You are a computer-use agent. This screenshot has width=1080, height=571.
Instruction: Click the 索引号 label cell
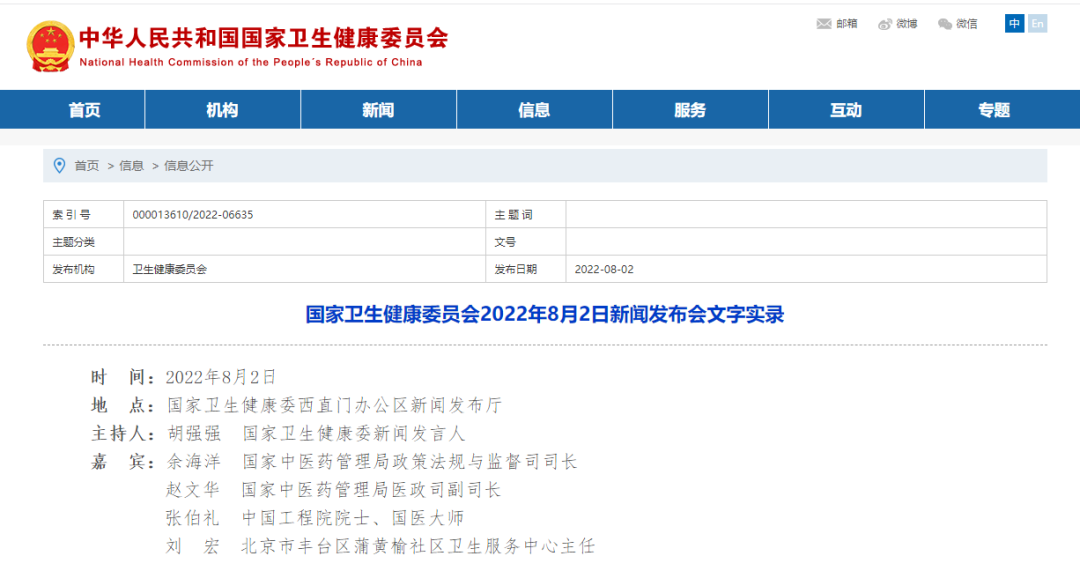83,214
